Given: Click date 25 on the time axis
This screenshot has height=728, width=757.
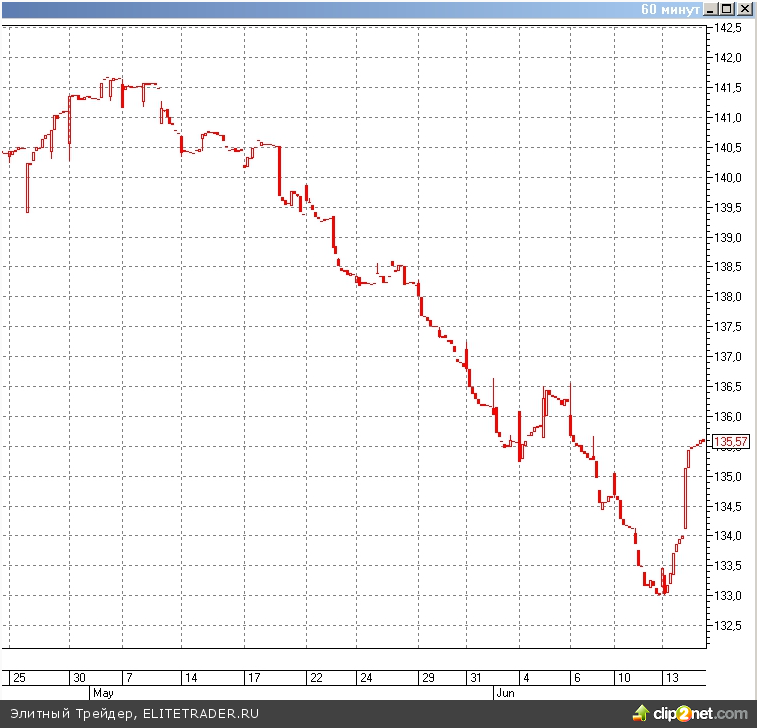Looking at the screenshot, I should pos(20,677).
